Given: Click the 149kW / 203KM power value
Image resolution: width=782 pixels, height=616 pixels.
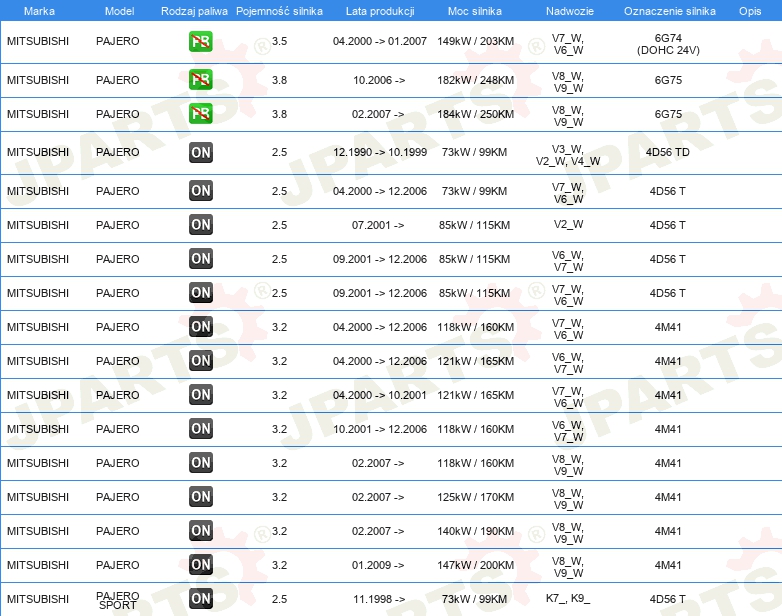Looking at the screenshot, I should 475,41.
